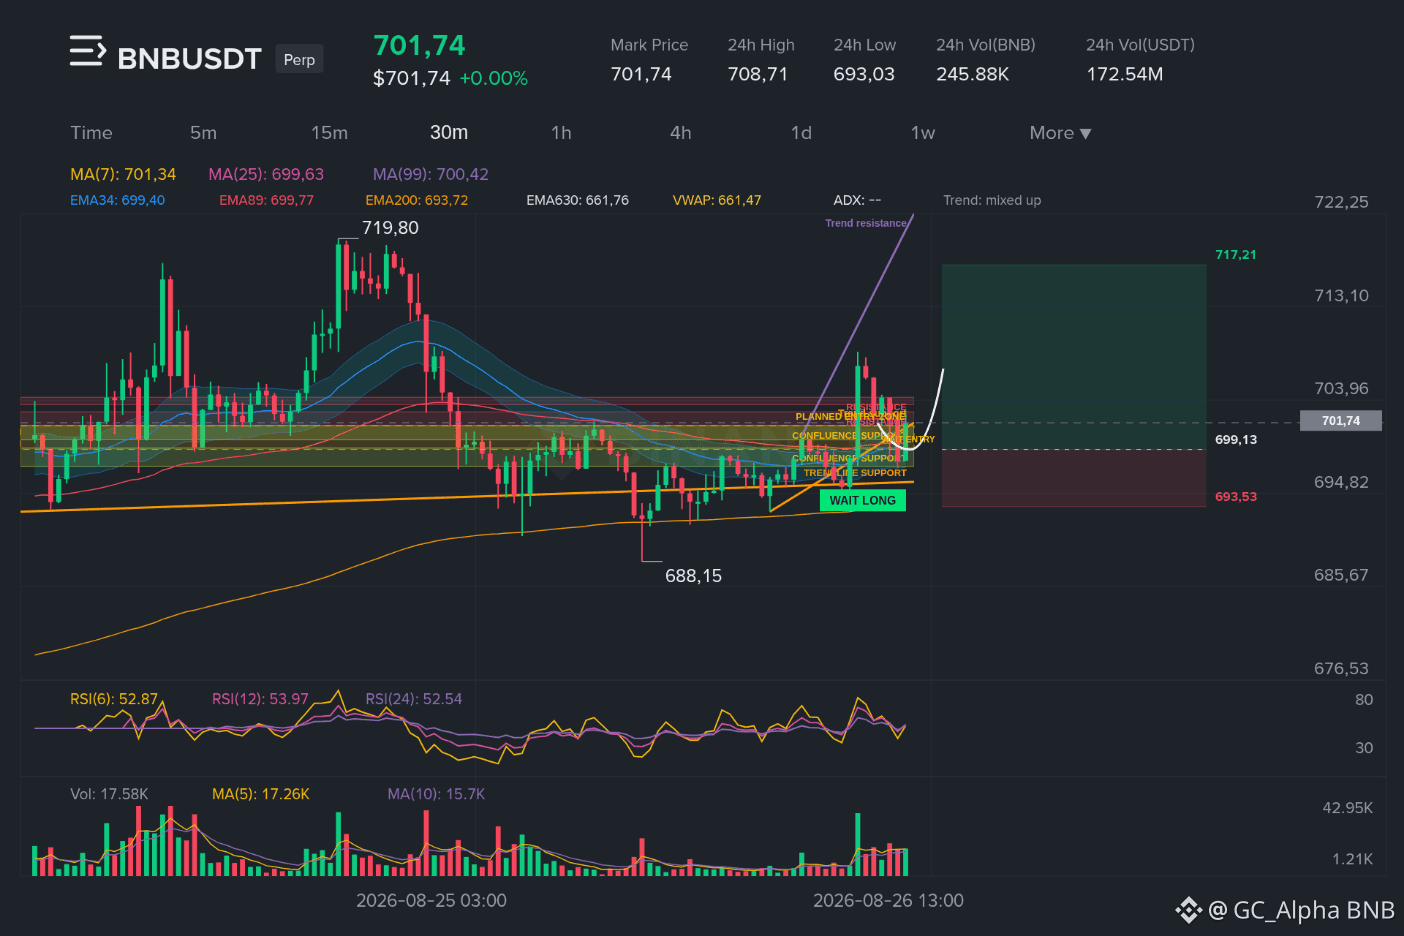Switch to the 1h timeframe
The height and width of the screenshot is (936, 1404).
click(561, 133)
